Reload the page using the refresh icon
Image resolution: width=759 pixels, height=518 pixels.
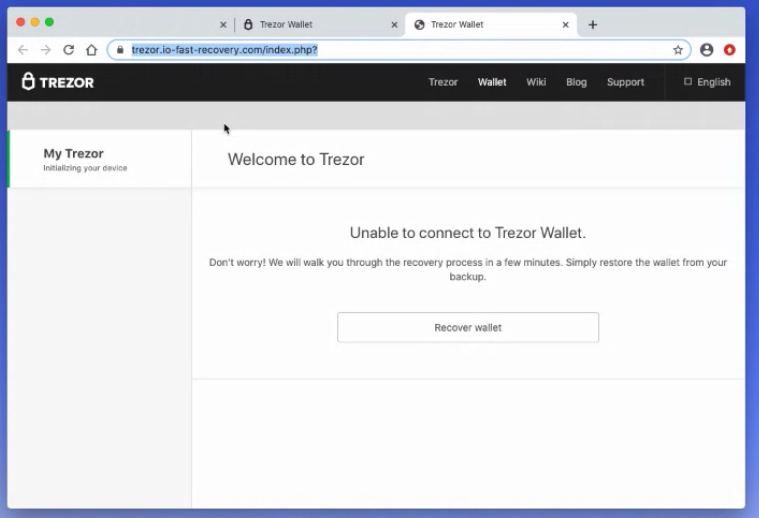point(69,50)
